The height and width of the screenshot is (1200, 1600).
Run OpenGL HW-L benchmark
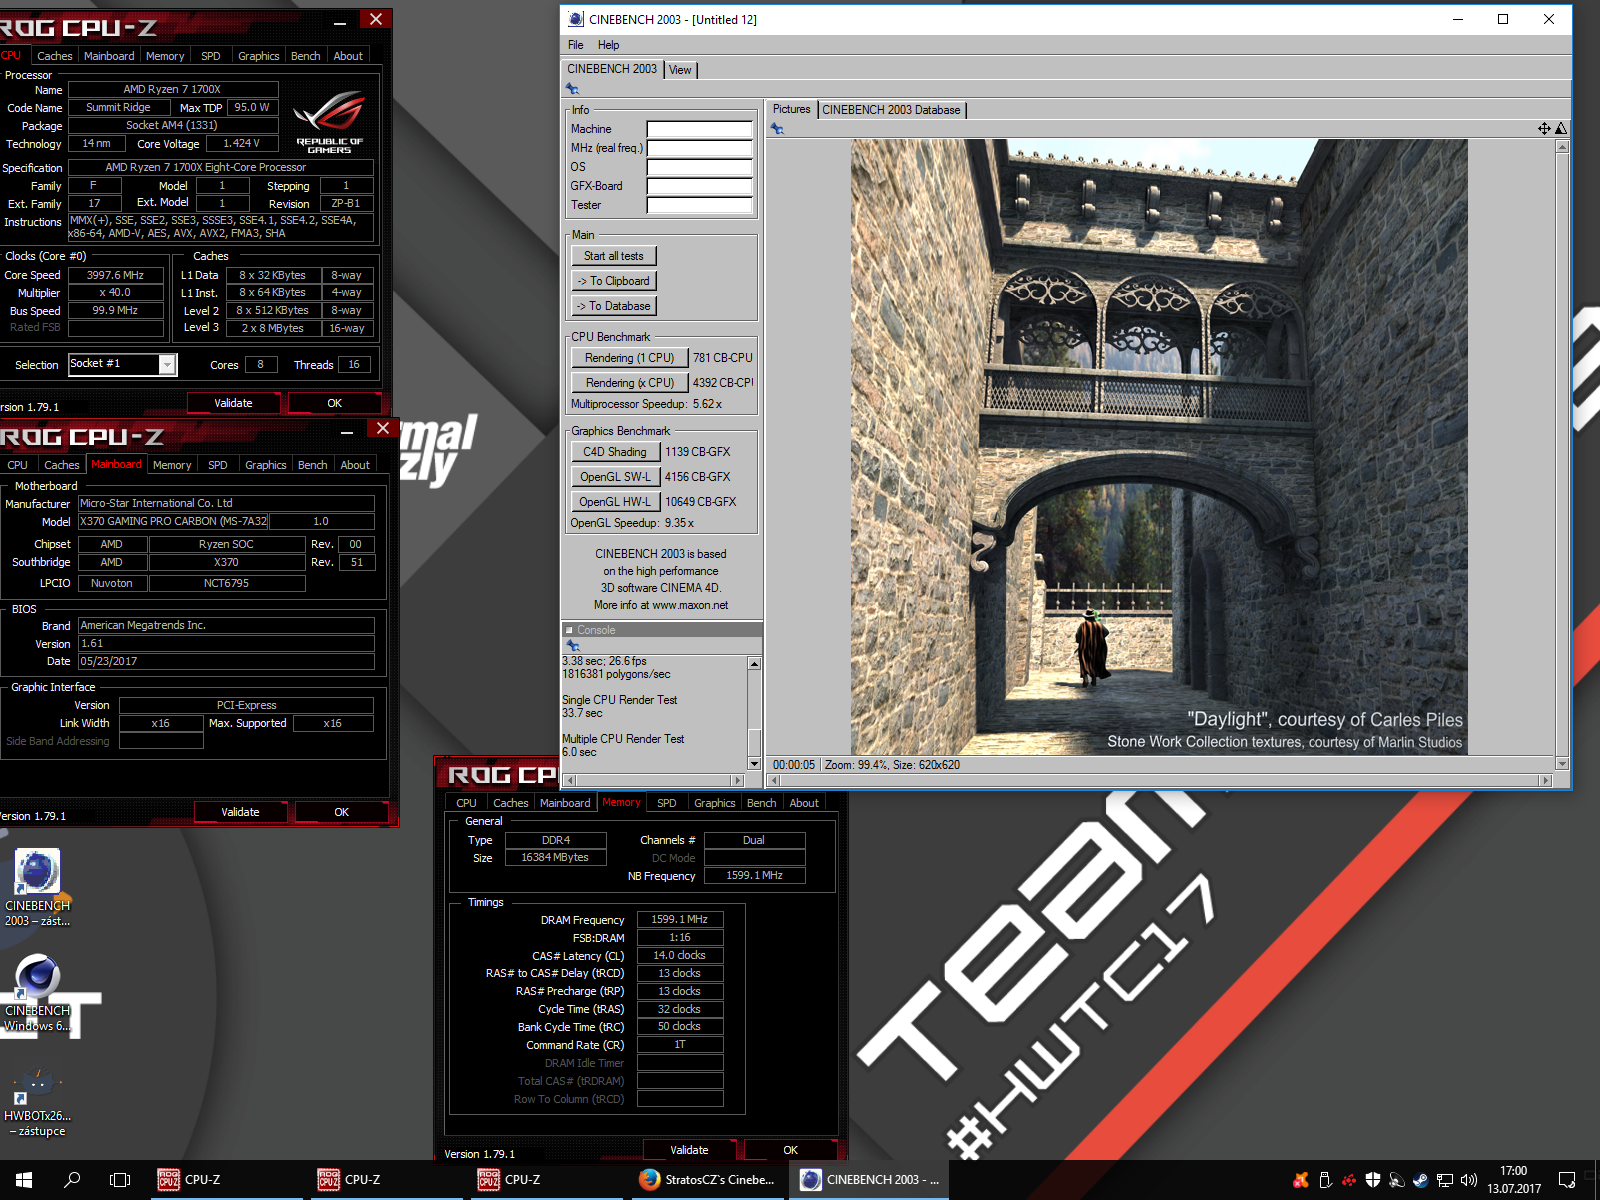click(615, 502)
